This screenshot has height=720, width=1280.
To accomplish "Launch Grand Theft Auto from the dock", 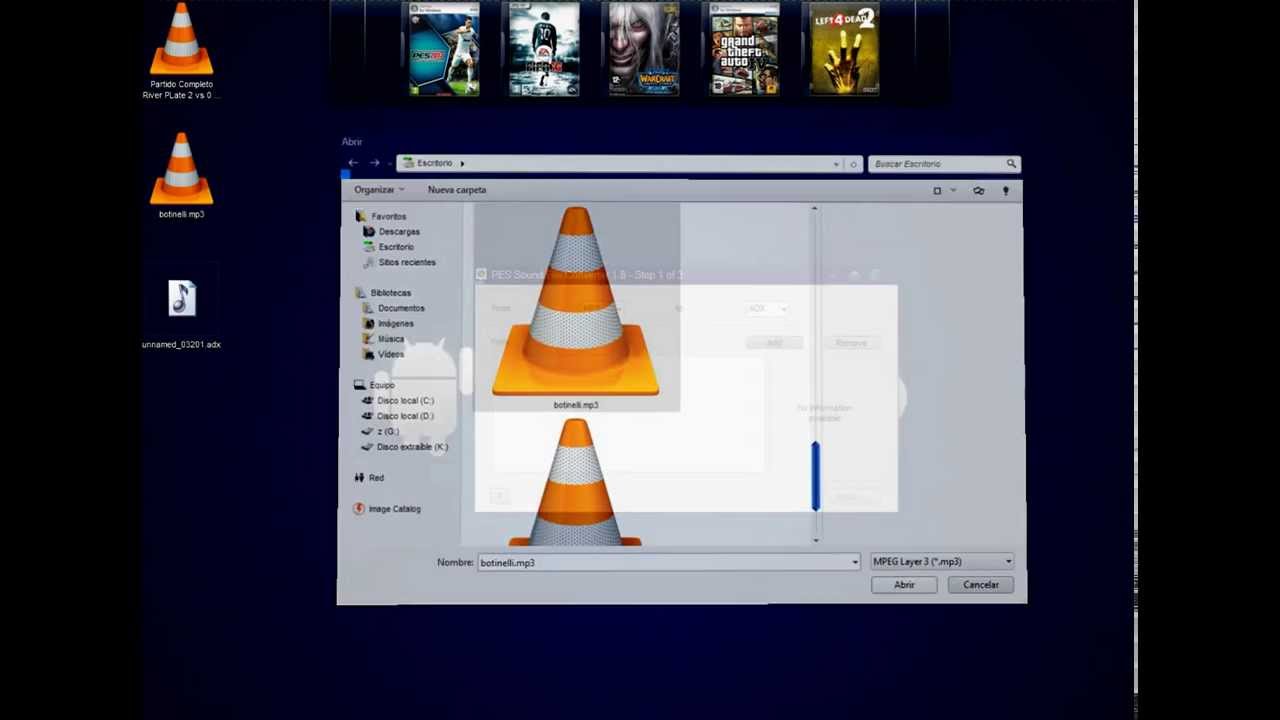I will (x=744, y=50).
